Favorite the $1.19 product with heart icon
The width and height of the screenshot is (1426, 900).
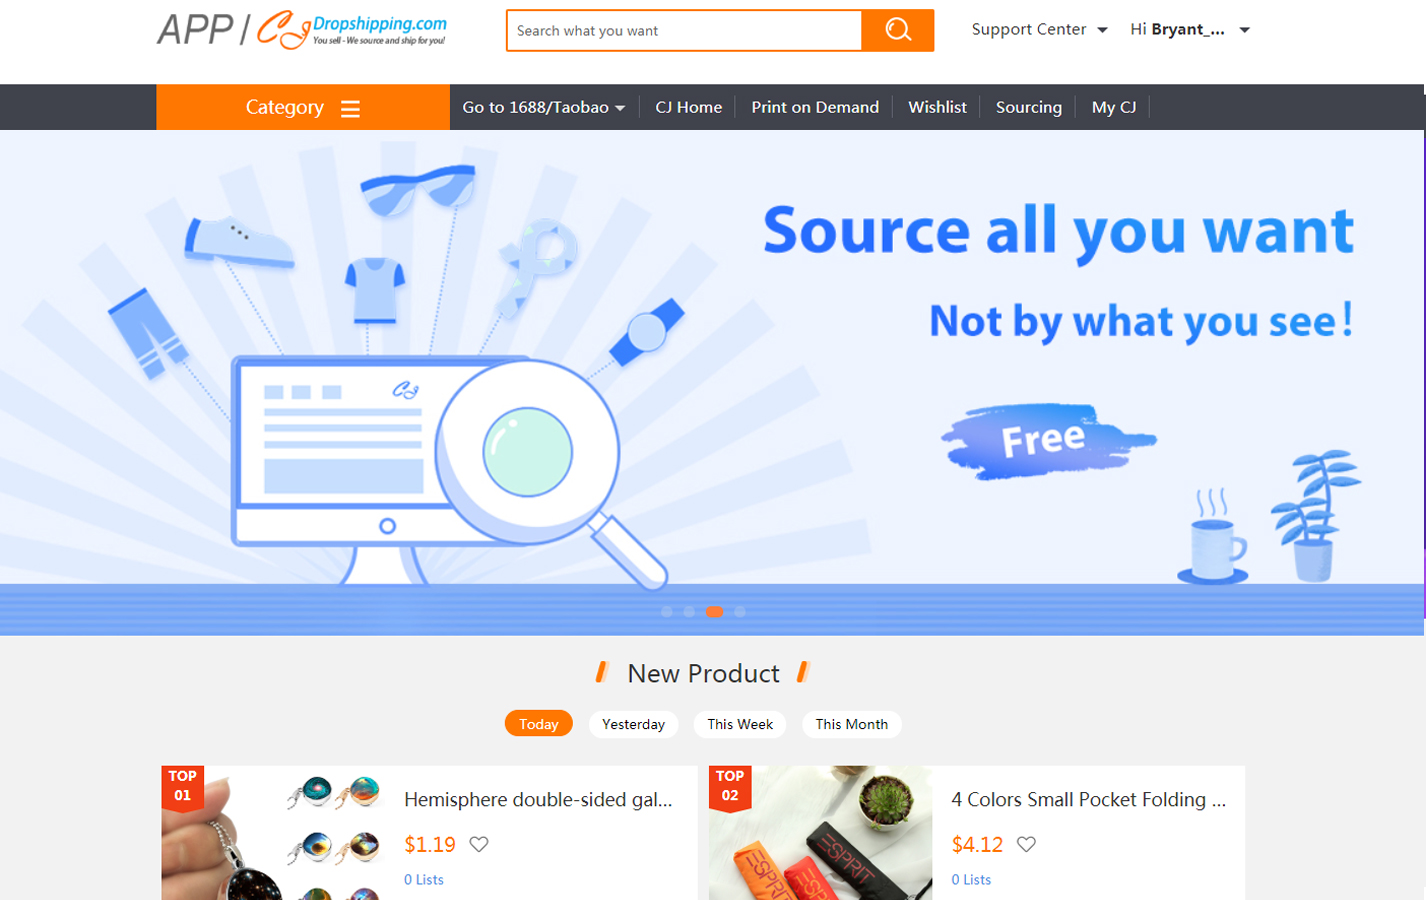tap(479, 844)
